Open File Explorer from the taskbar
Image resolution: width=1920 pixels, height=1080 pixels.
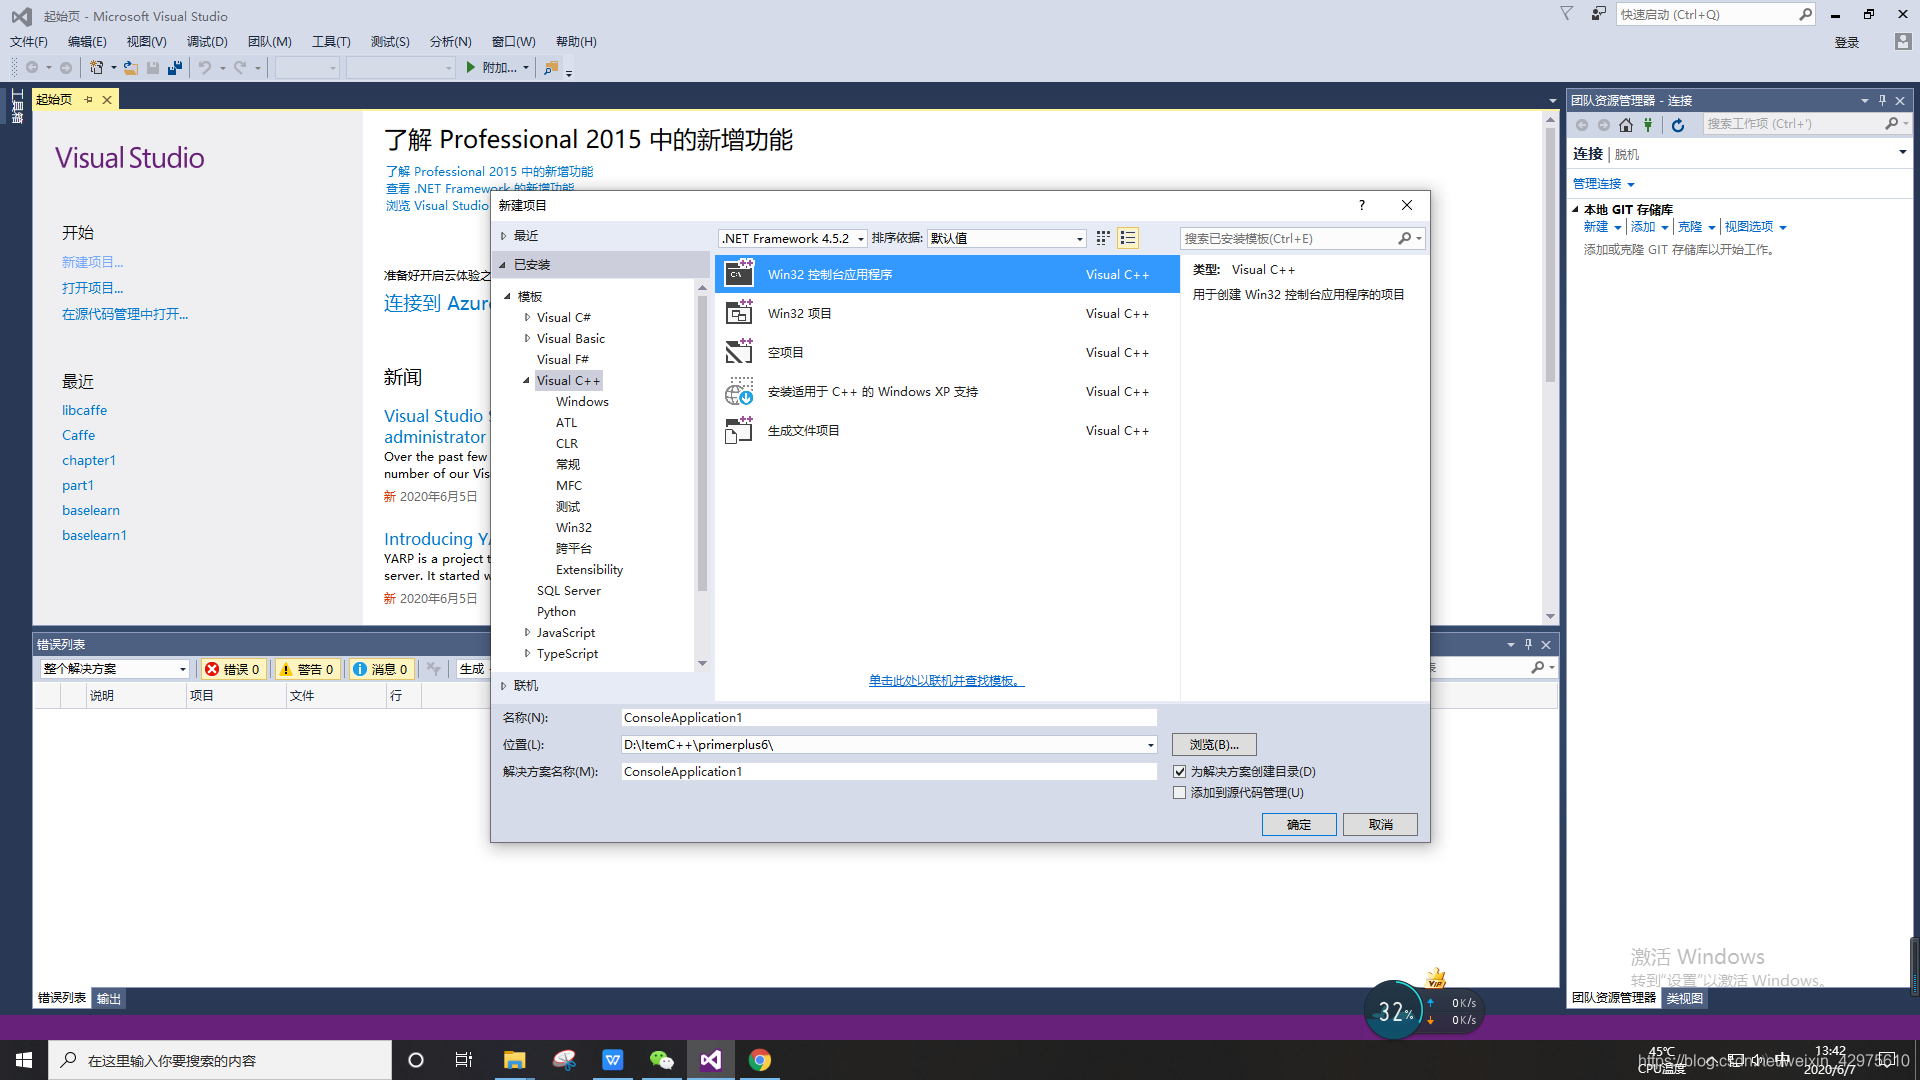[x=514, y=1060]
